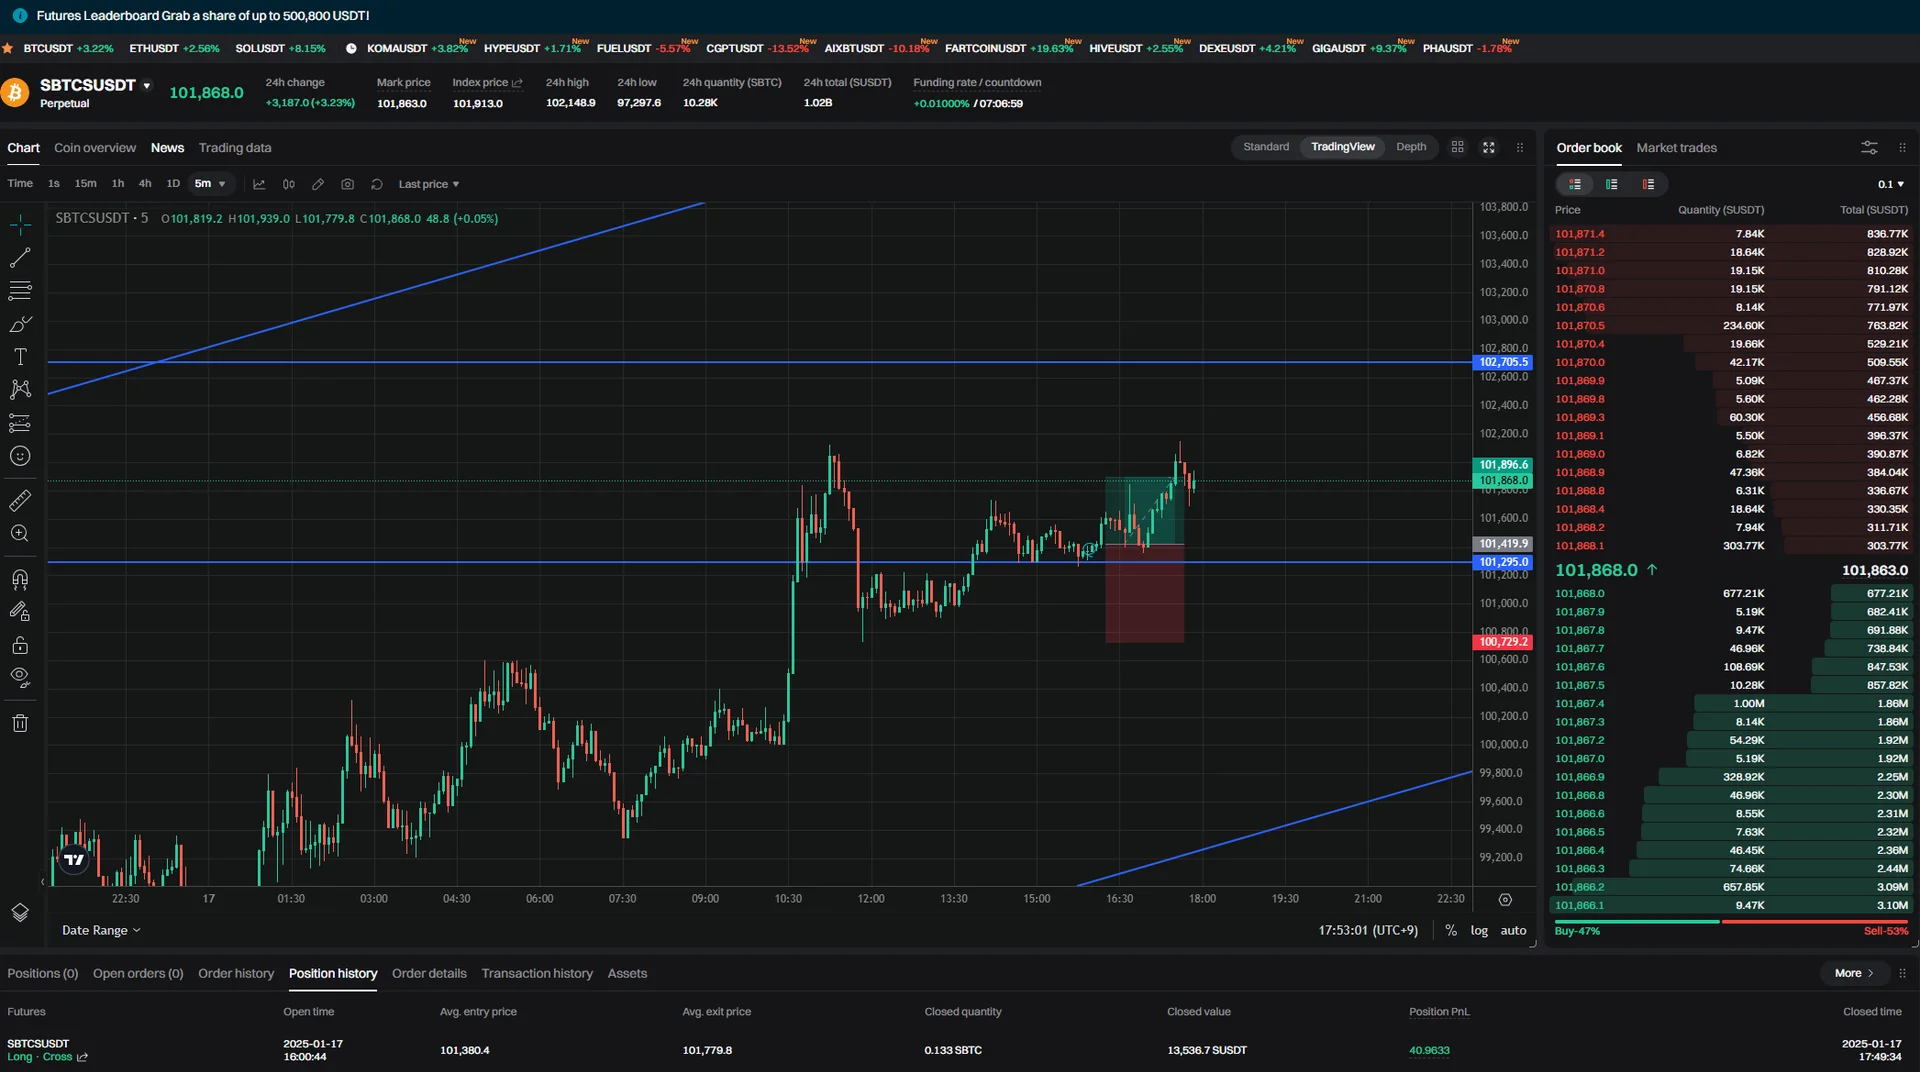Open the object tree layers panel
The height and width of the screenshot is (1072, 1920).
(x=20, y=912)
